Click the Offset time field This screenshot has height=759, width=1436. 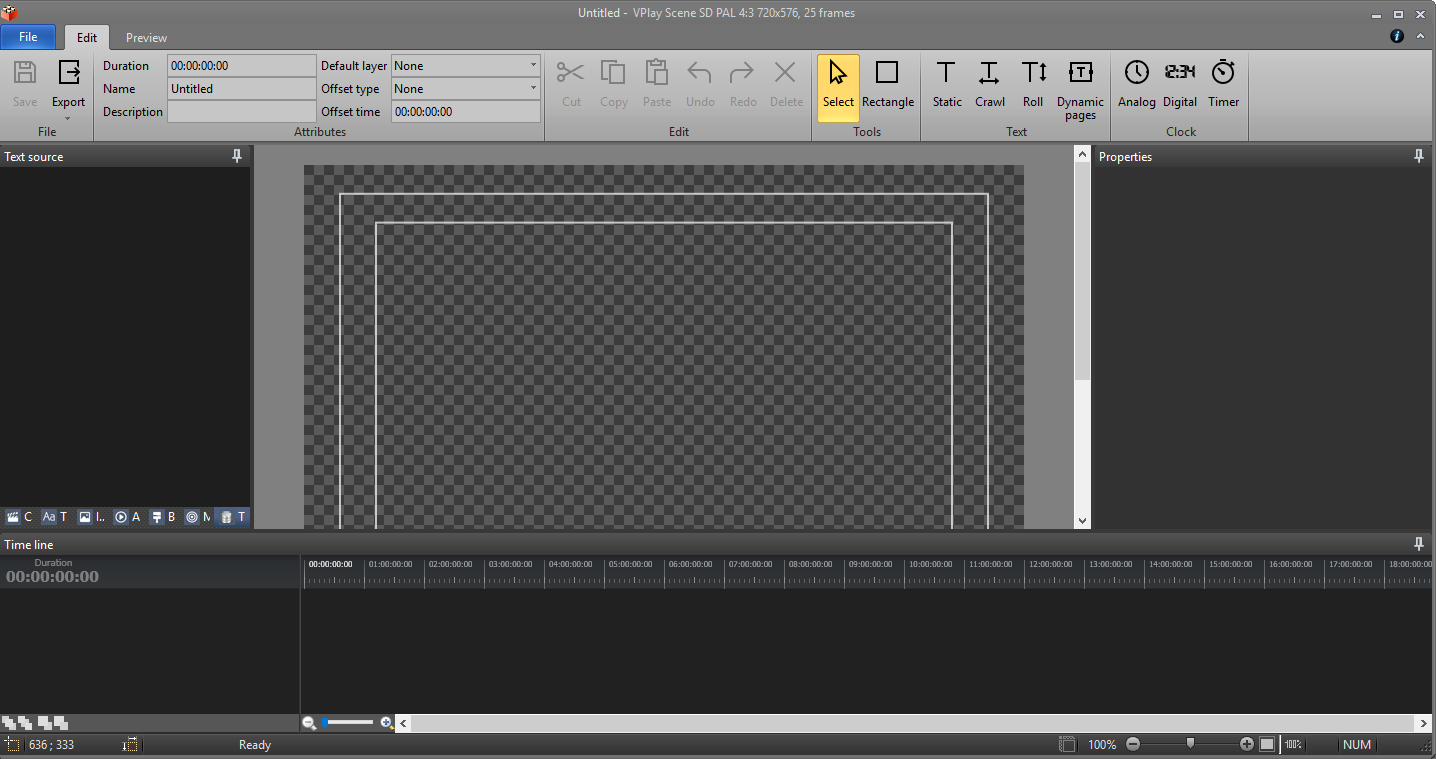tap(466, 112)
